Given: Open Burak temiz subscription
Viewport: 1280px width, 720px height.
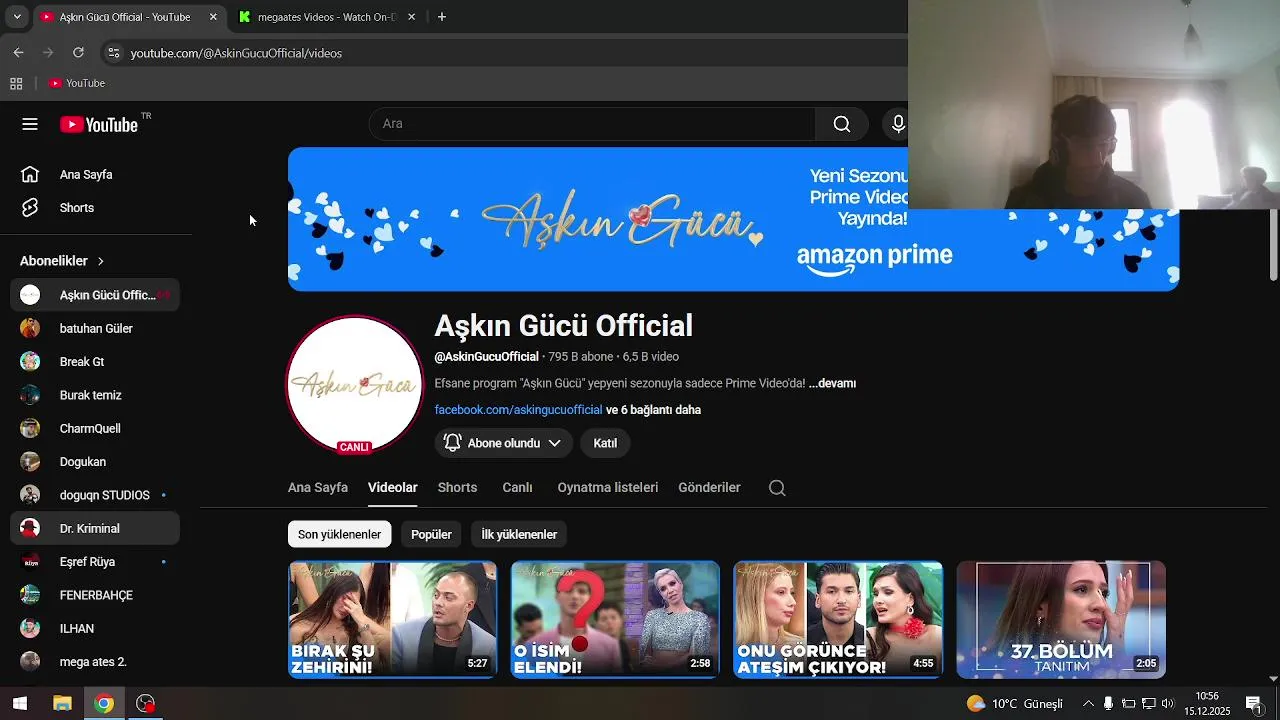Looking at the screenshot, I should [96, 395].
